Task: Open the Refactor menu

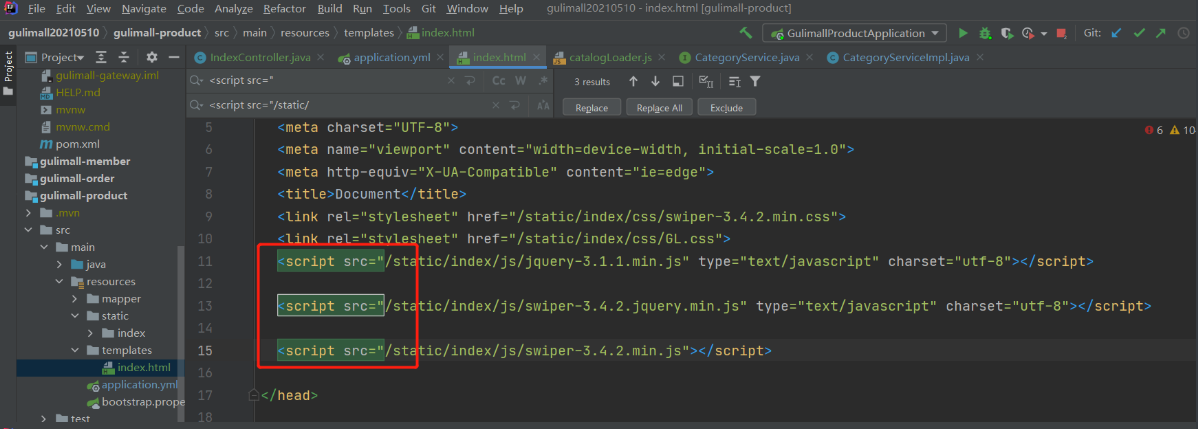Action: coord(284,9)
